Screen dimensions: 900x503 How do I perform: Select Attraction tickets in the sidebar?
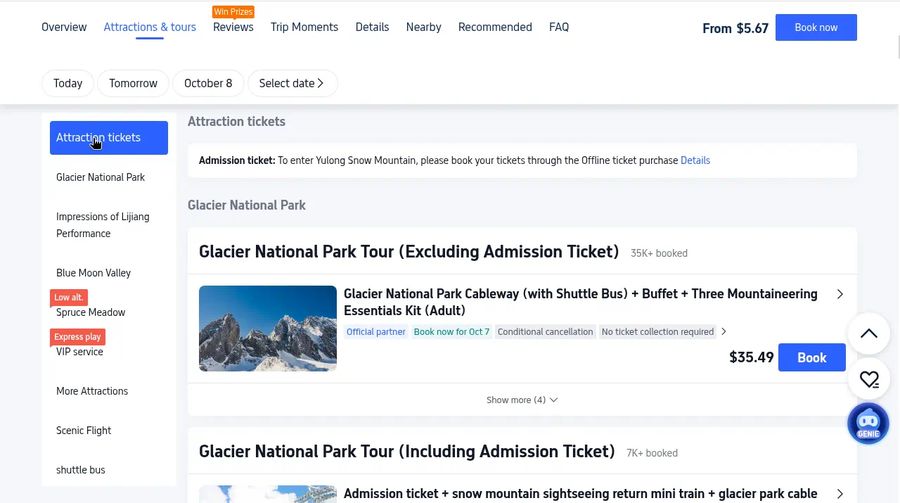(109, 138)
